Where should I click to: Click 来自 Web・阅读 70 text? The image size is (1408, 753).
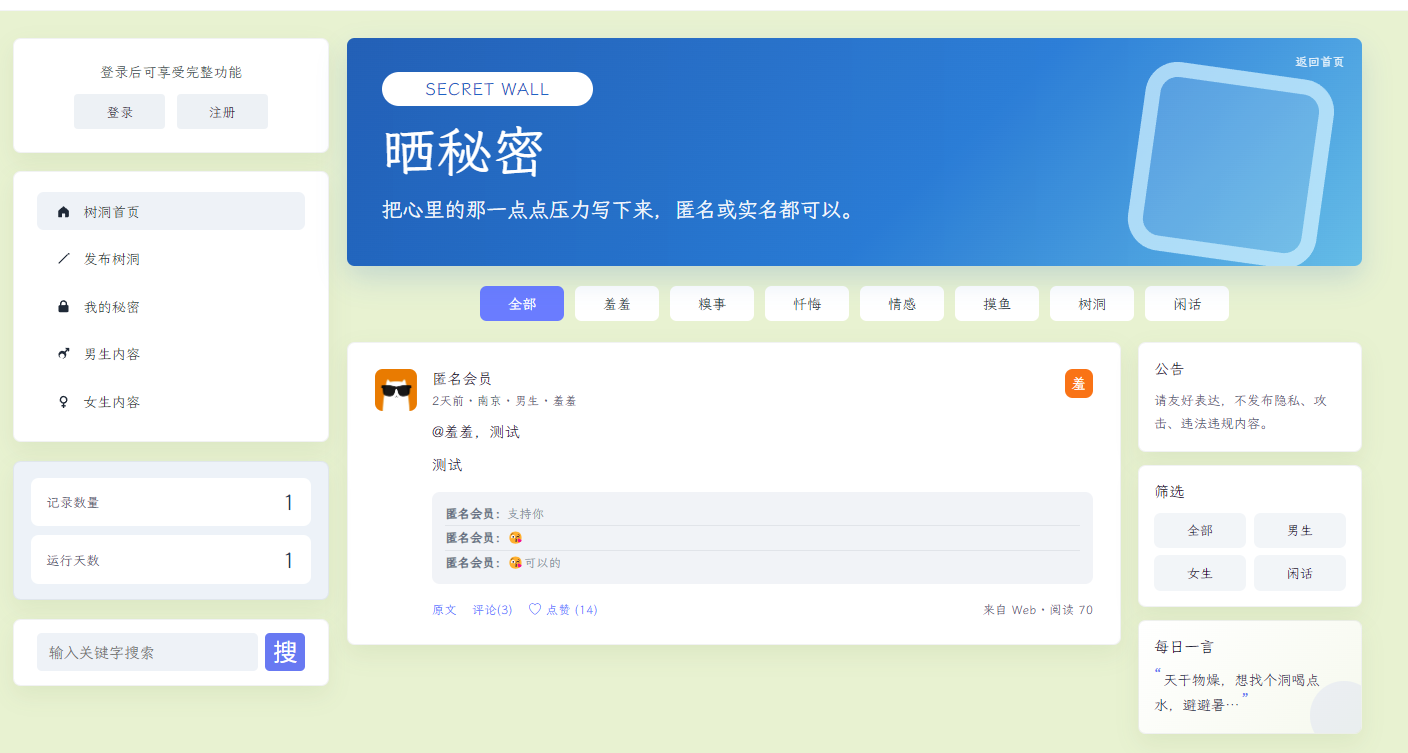1038,610
